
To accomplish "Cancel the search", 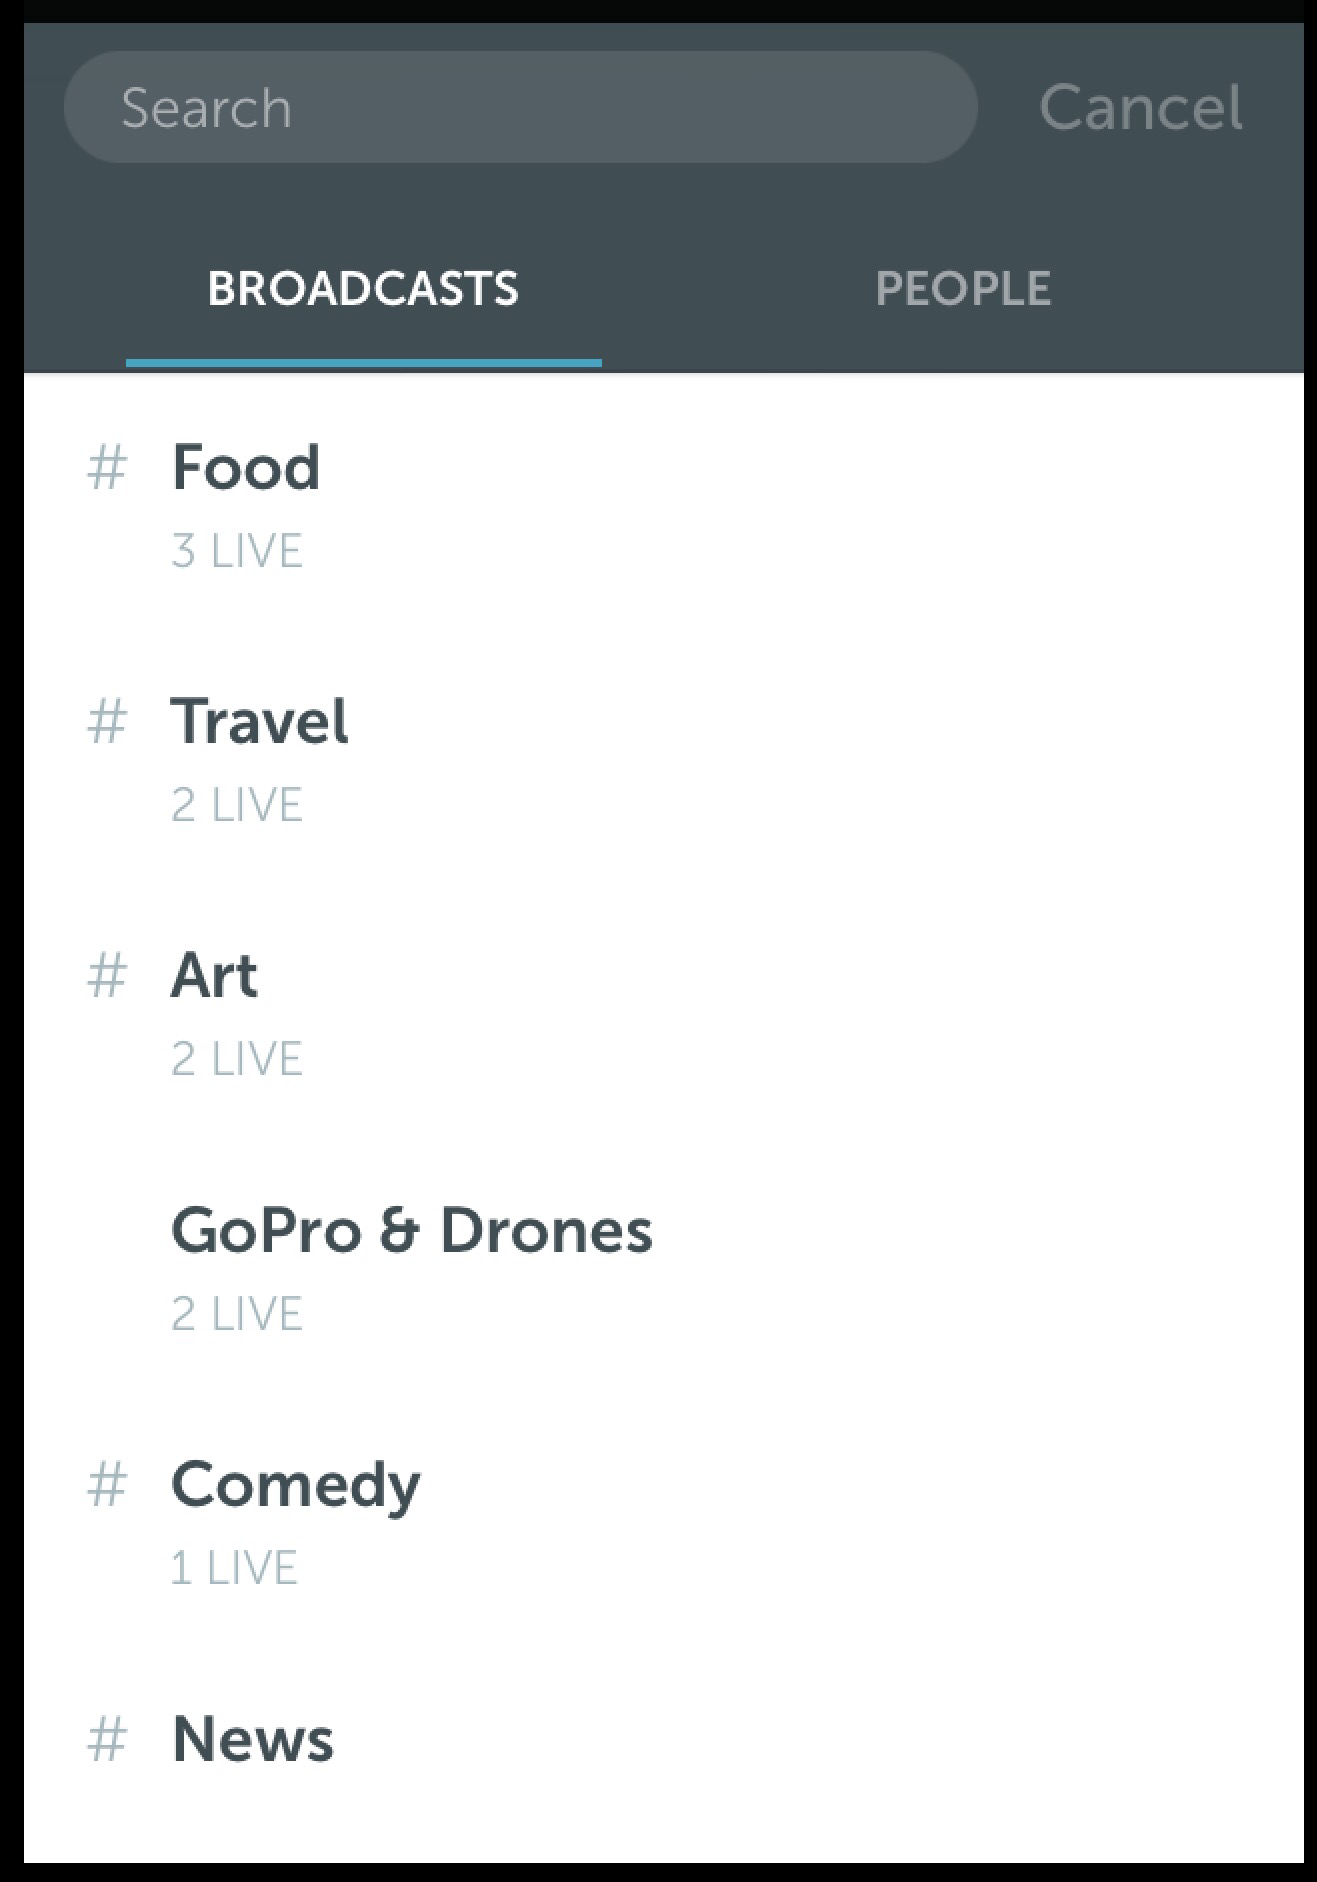I will click(x=1140, y=107).
